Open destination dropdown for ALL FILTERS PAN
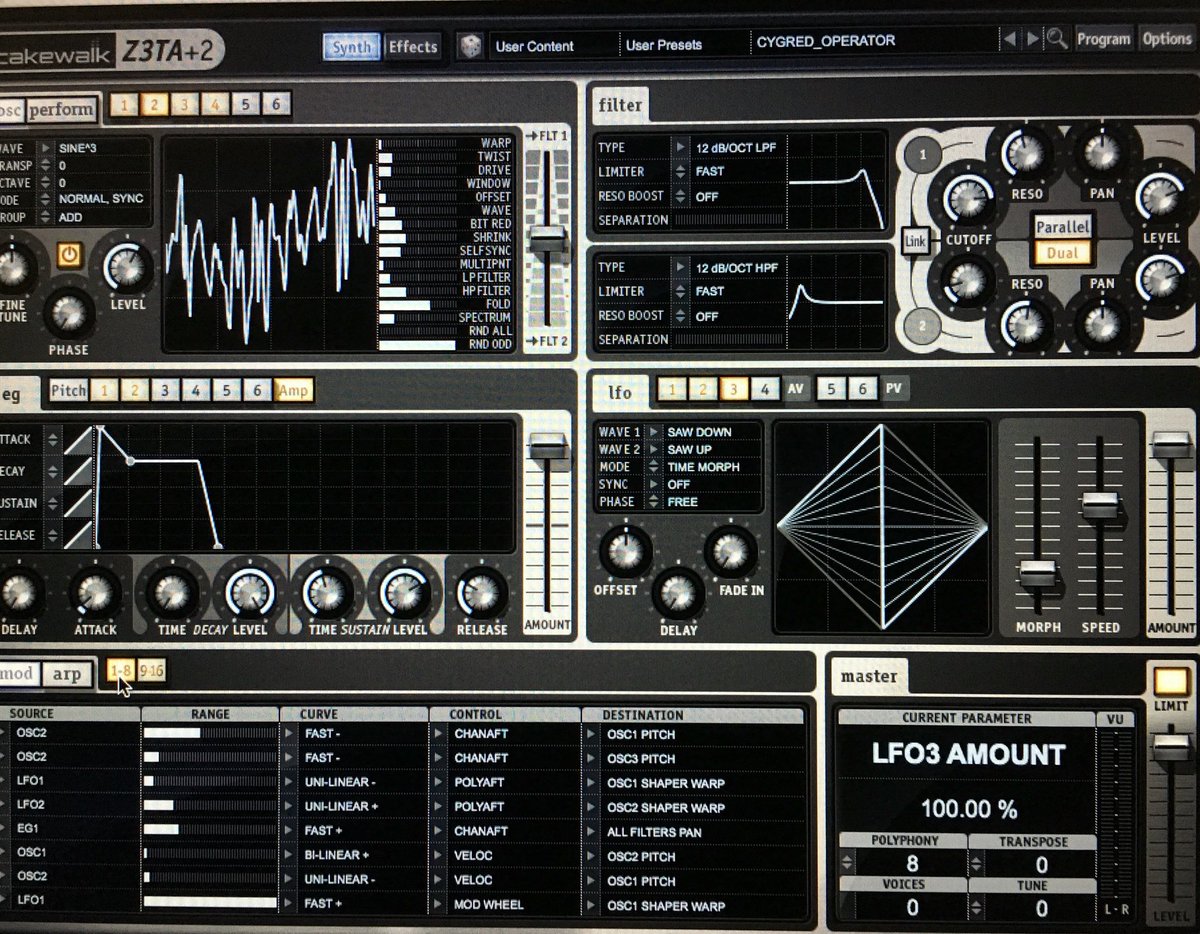Screen dimensions: 1200x934 click(x=591, y=831)
